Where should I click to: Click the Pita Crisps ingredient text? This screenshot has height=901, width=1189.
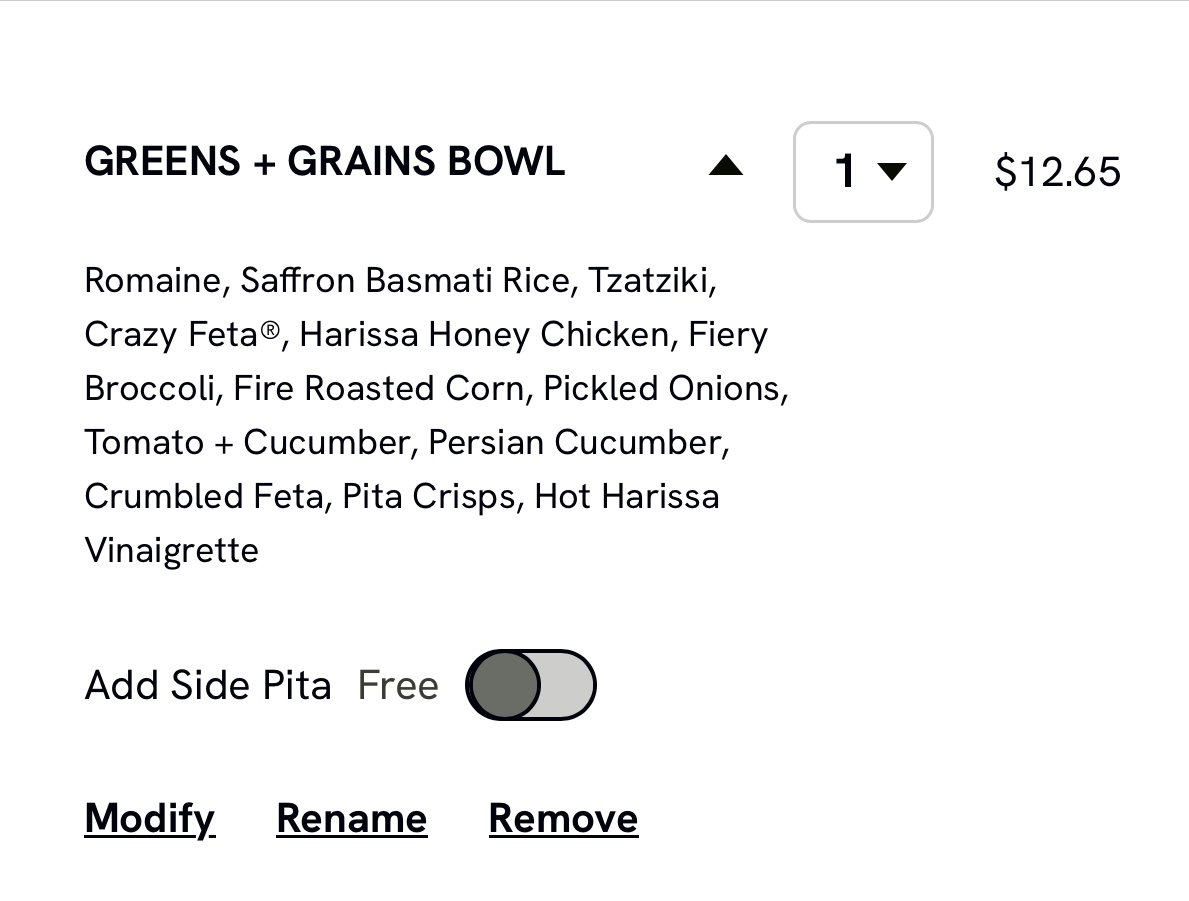click(428, 497)
